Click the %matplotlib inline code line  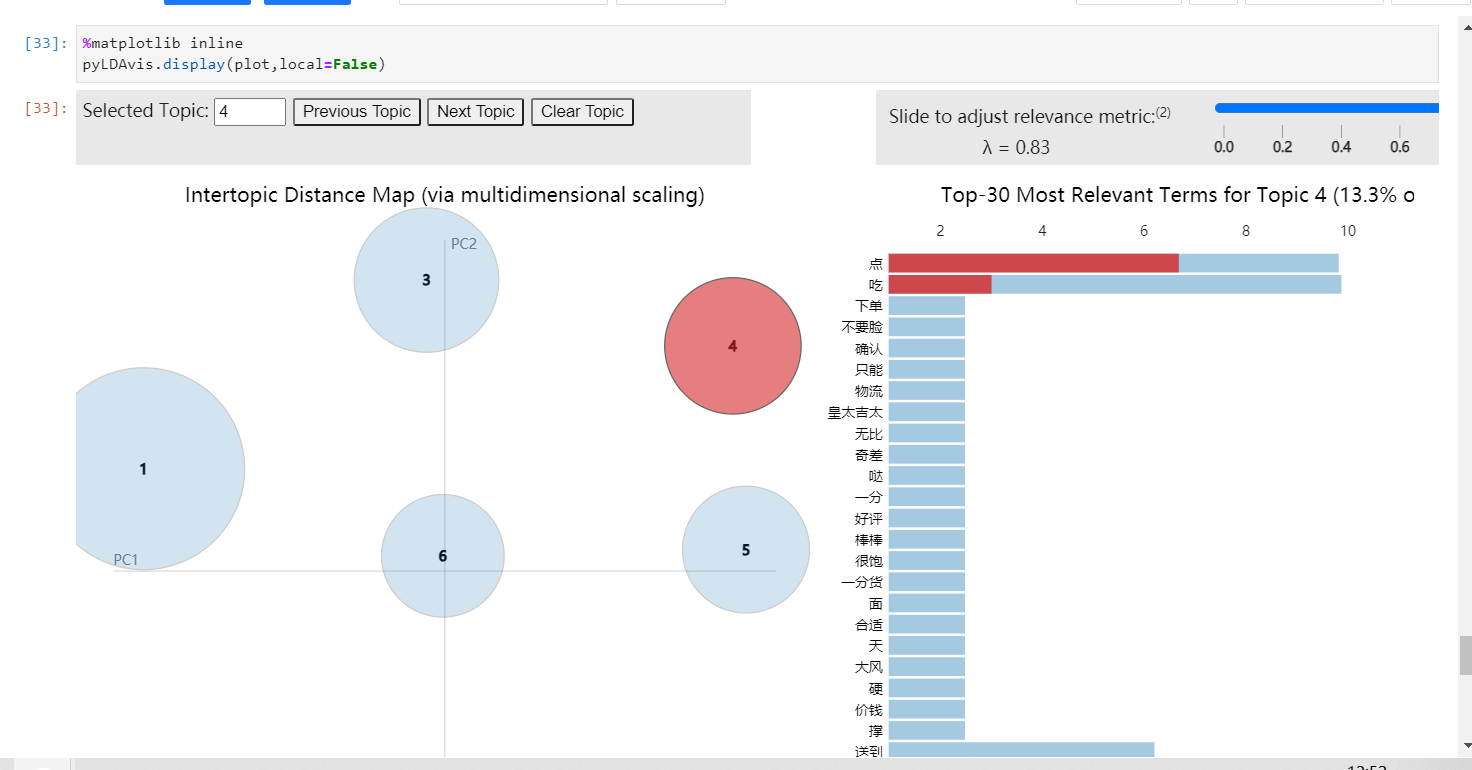[163, 43]
